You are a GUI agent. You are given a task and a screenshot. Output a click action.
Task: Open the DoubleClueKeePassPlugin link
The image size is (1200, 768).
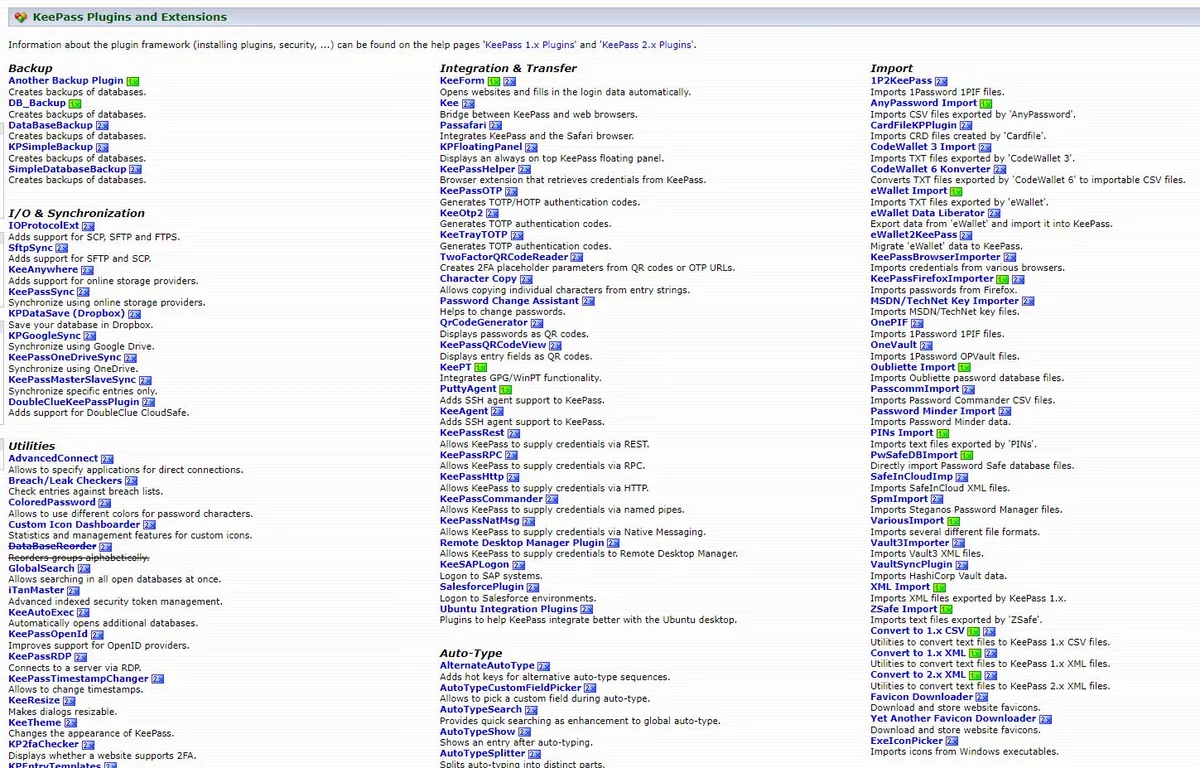click(74, 401)
